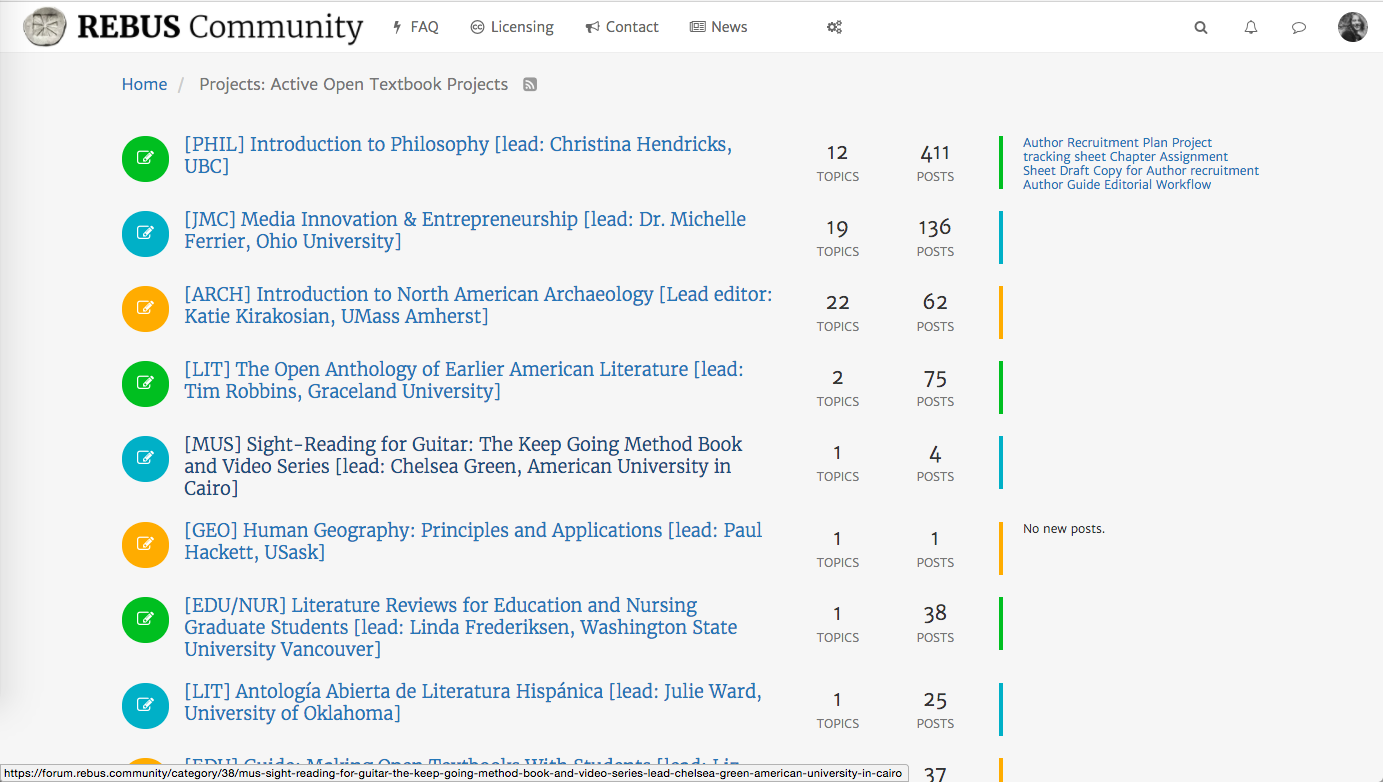Open the FAQ menu item
Image resolution: width=1383 pixels, height=782 pixels.
(x=415, y=27)
